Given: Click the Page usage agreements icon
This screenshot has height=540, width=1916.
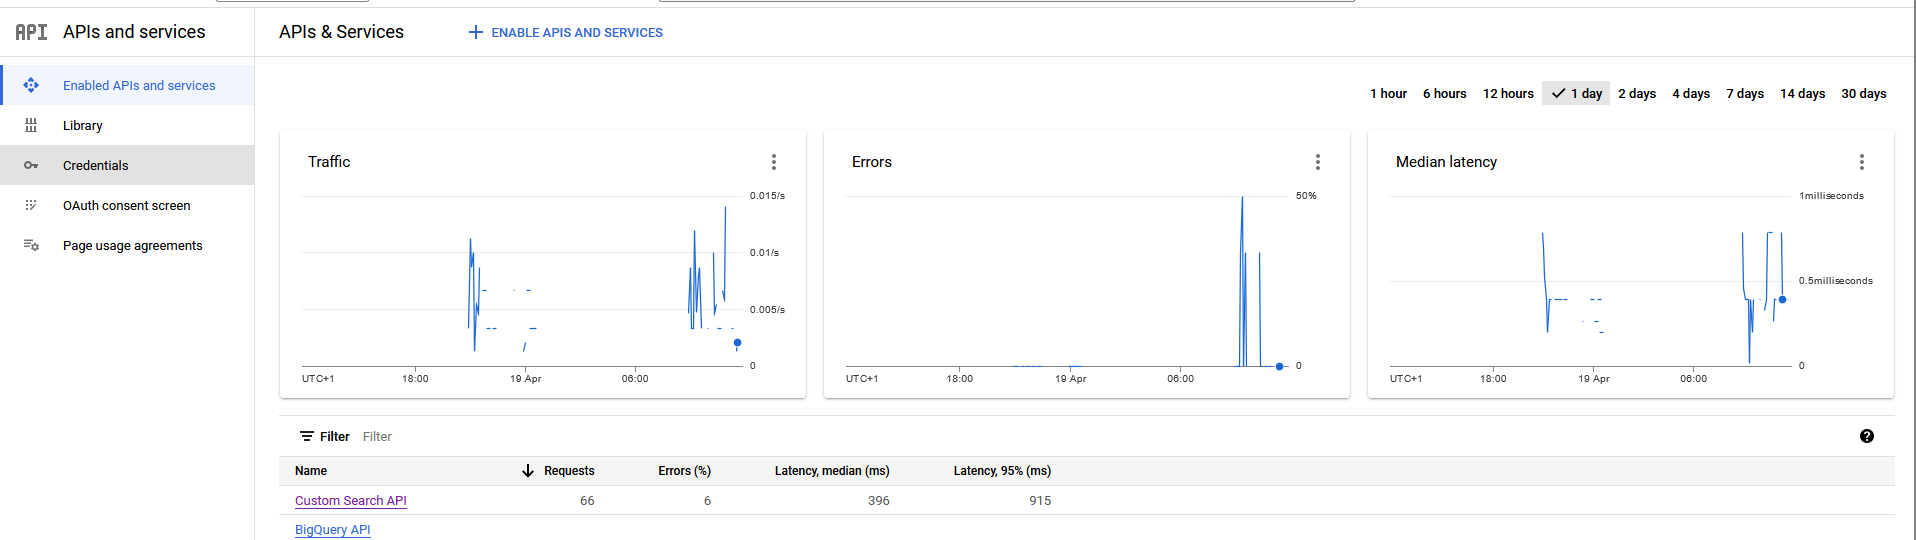Looking at the screenshot, I should 31,245.
